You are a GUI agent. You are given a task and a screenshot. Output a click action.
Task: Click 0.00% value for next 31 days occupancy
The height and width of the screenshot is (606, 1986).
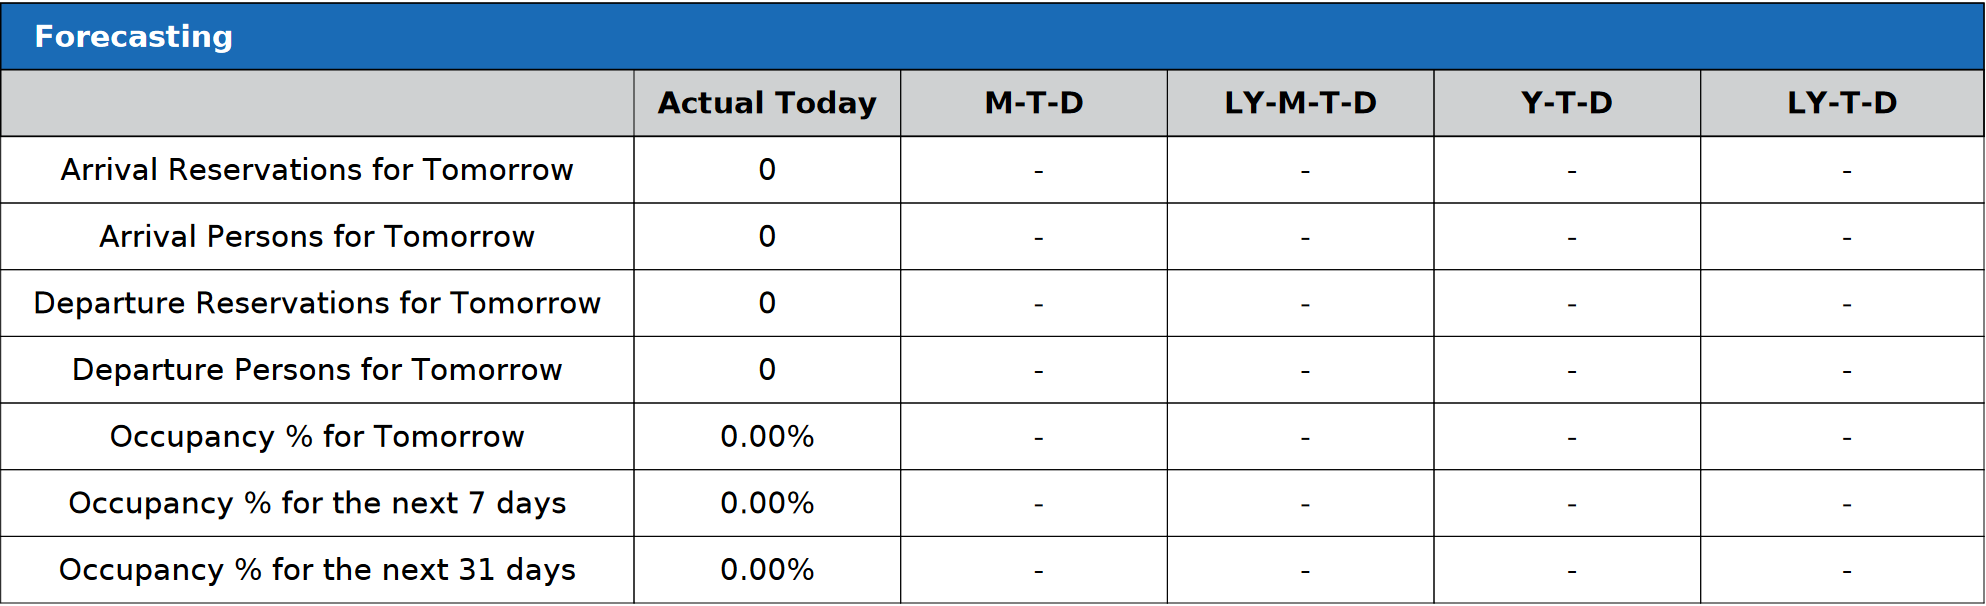coord(767,570)
